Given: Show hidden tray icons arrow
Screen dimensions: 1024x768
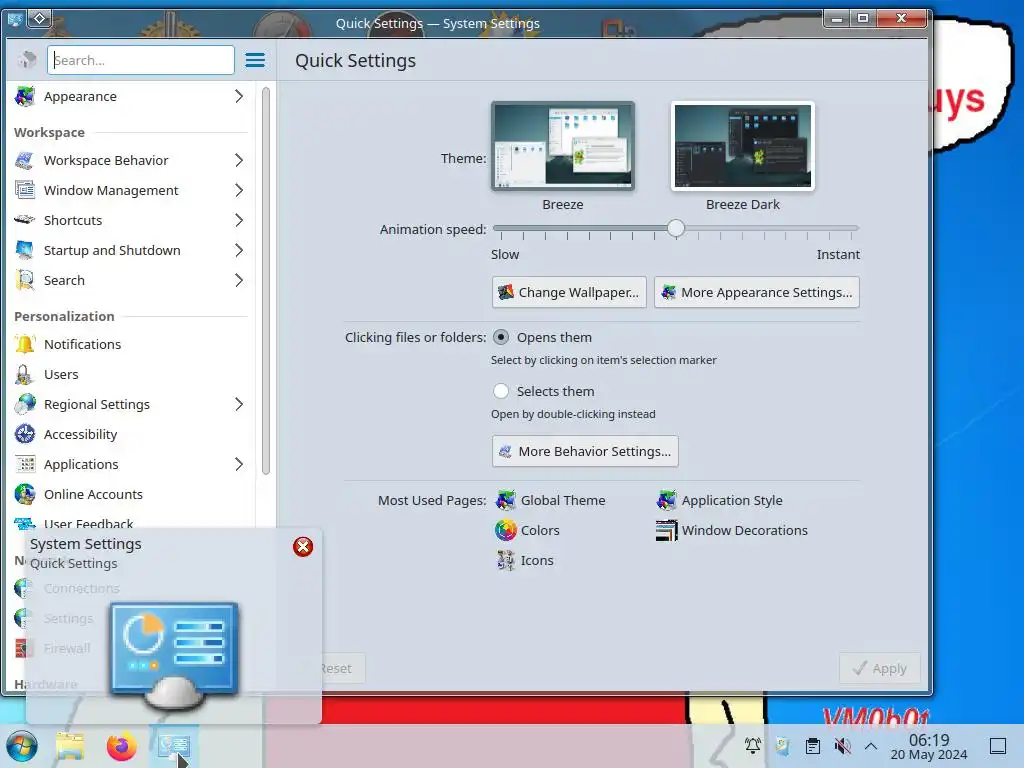Looking at the screenshot, I should coord(871,745).
